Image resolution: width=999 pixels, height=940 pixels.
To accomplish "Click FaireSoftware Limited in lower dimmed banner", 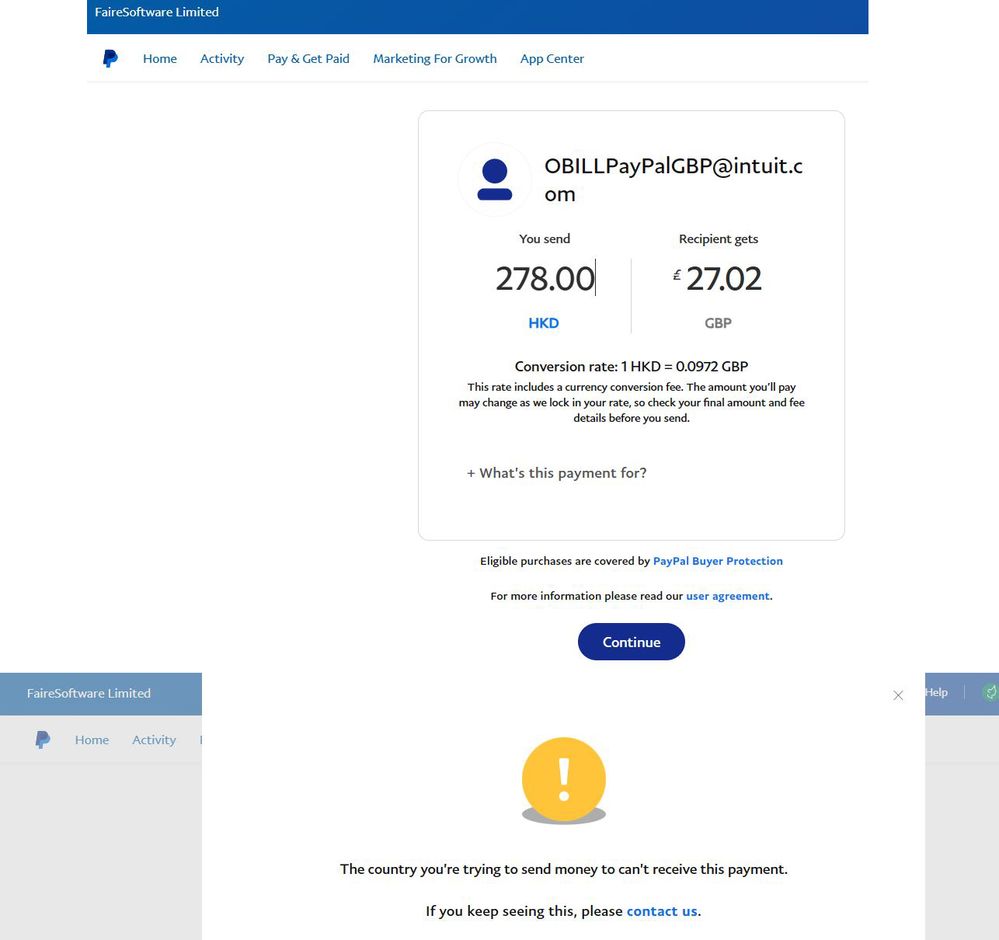I will pos(89,693).
